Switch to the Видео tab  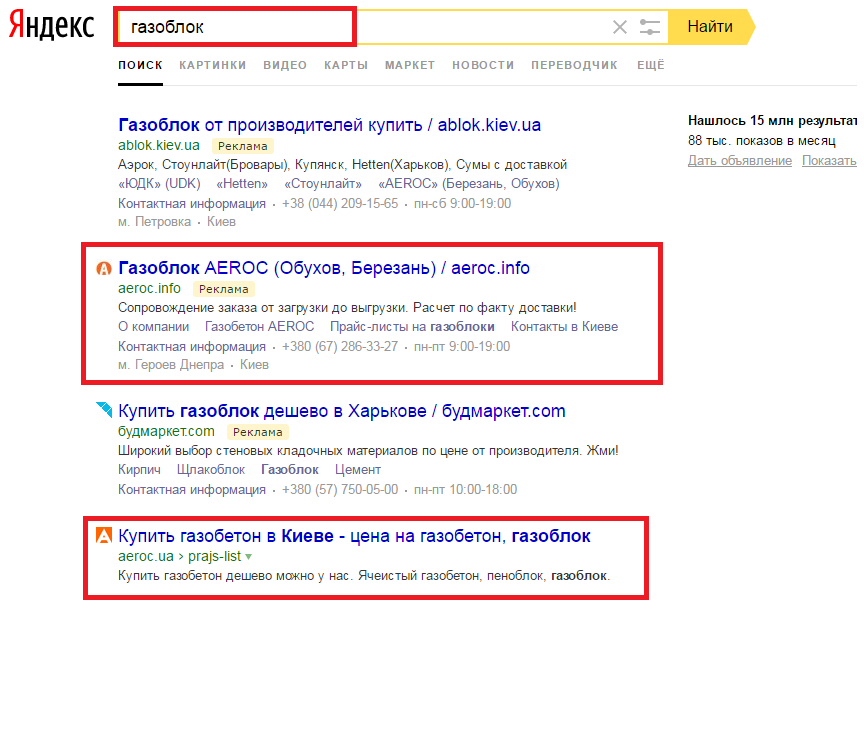[x=285, y=65]
